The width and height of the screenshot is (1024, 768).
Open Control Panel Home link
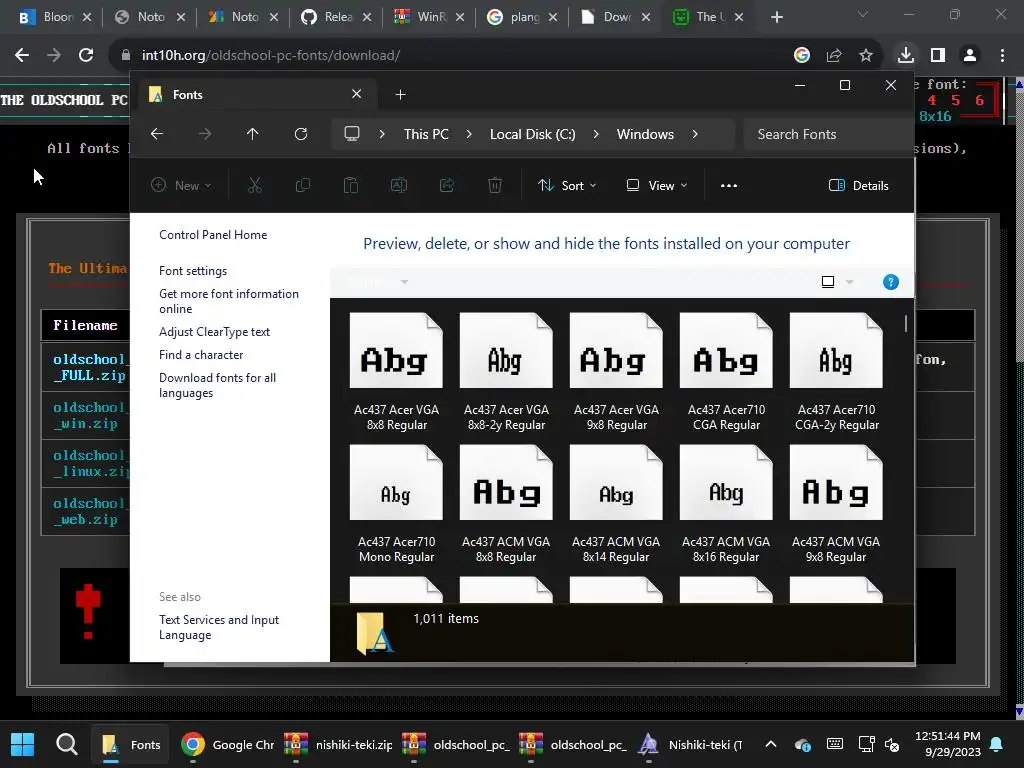click(x=213, y=234)
